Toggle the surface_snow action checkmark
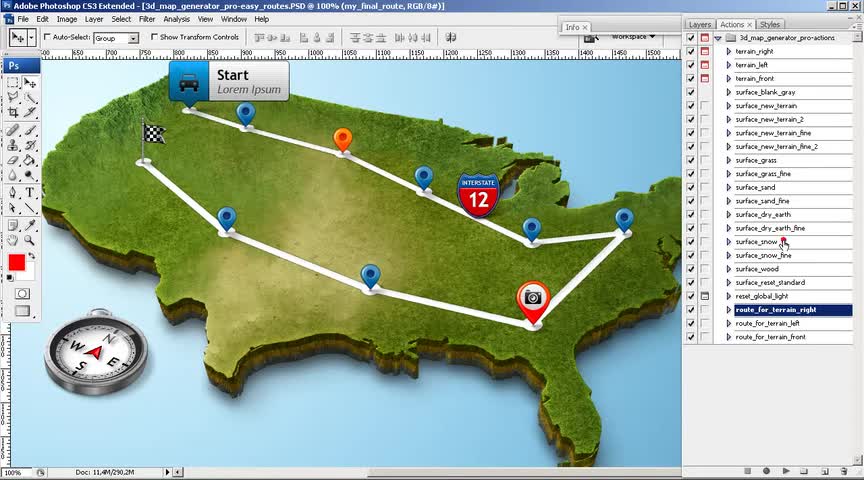Viewport: 864px width, 480px height. [x=690, y=241]
